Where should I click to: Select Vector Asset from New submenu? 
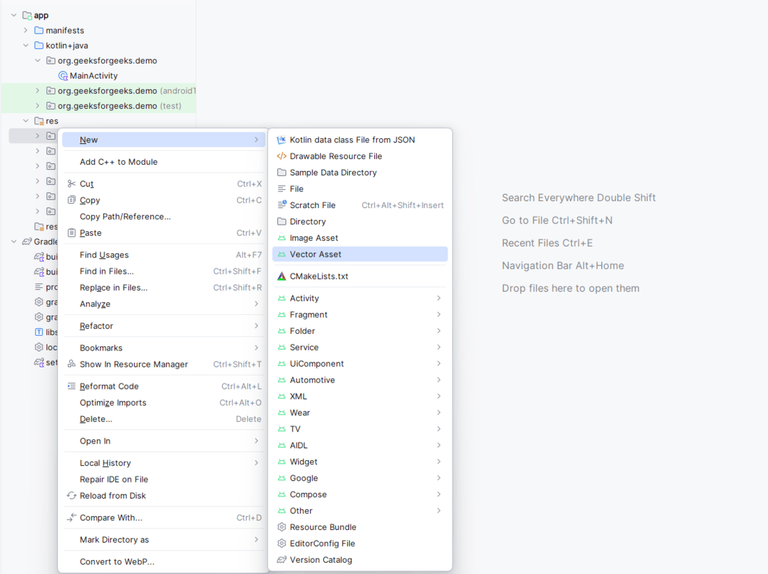pyautogui.click(x=360, y=254)
